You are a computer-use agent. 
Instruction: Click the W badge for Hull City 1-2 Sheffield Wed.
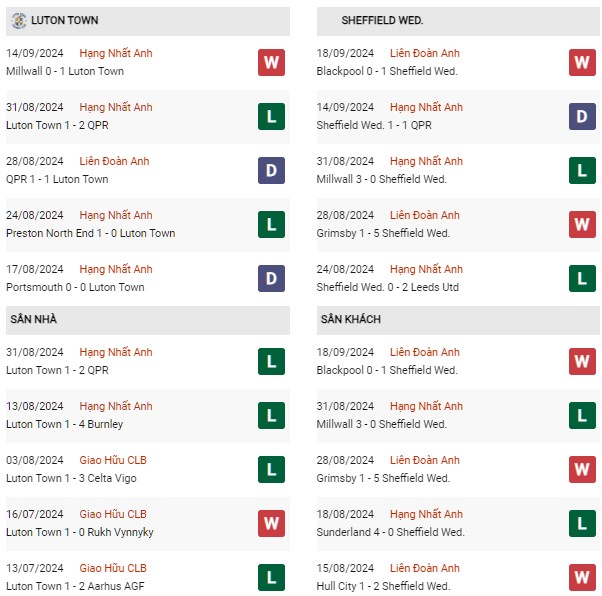click(x=582, y=577)
